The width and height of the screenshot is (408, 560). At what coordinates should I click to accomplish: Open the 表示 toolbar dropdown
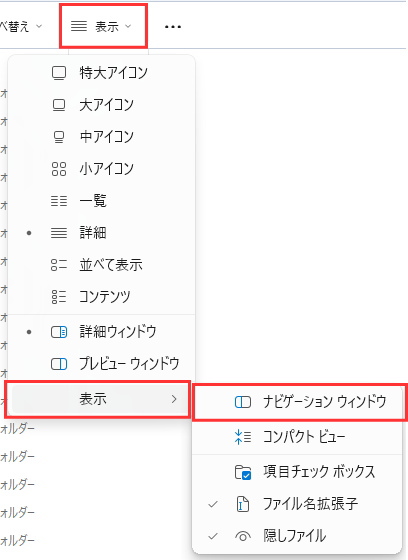click(103, 26)
